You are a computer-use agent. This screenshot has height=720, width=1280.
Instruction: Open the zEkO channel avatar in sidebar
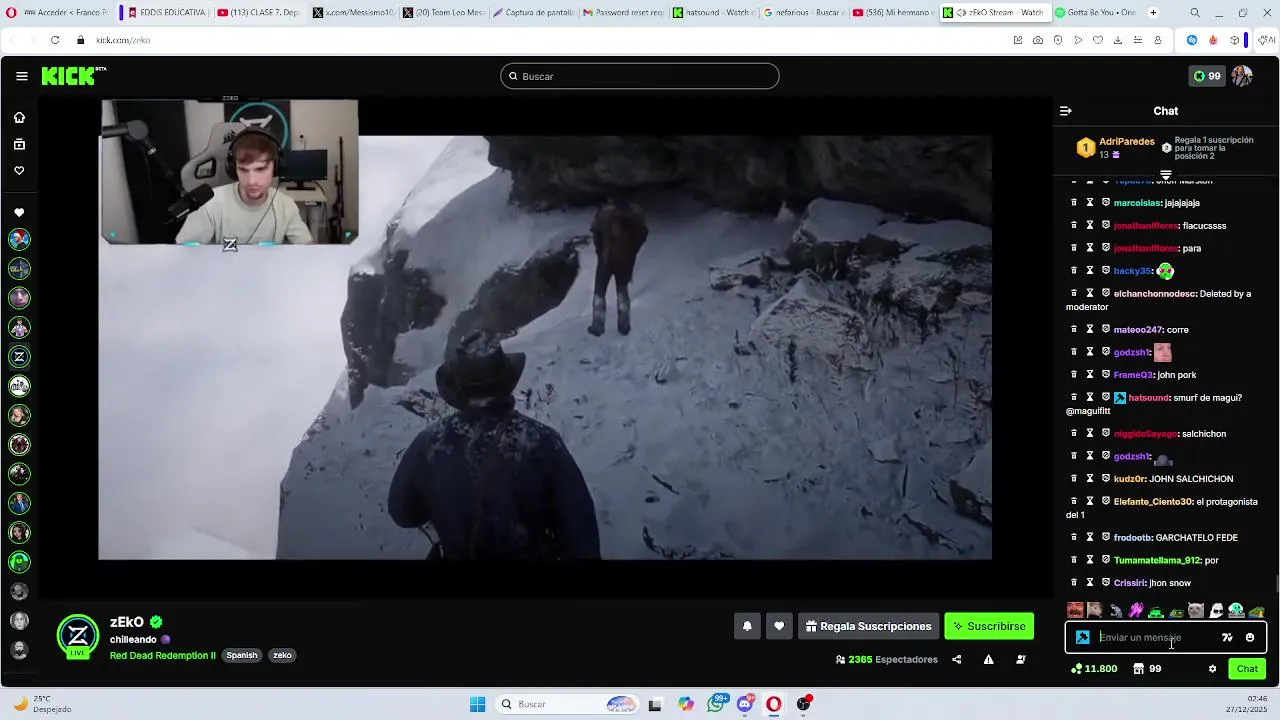tap(19, 356)
